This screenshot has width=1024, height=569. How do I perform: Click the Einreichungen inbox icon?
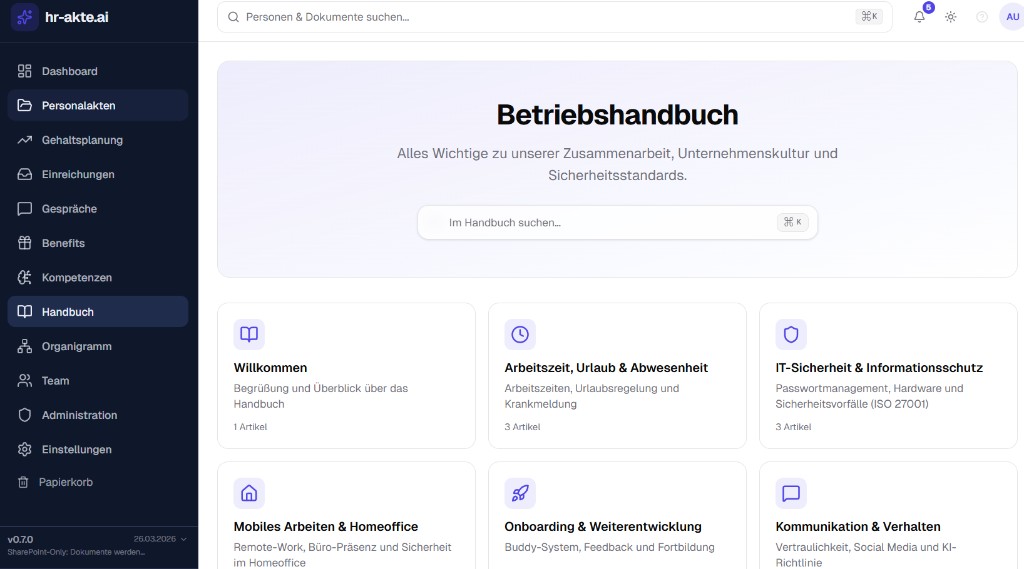[25, 174]
